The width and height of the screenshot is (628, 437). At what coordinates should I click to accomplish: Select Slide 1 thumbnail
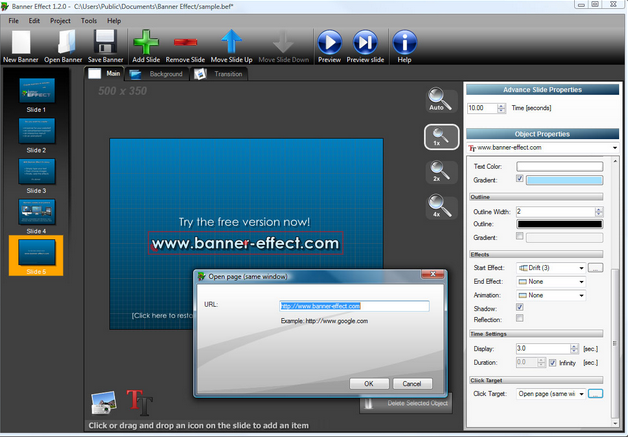click(36, 91)
